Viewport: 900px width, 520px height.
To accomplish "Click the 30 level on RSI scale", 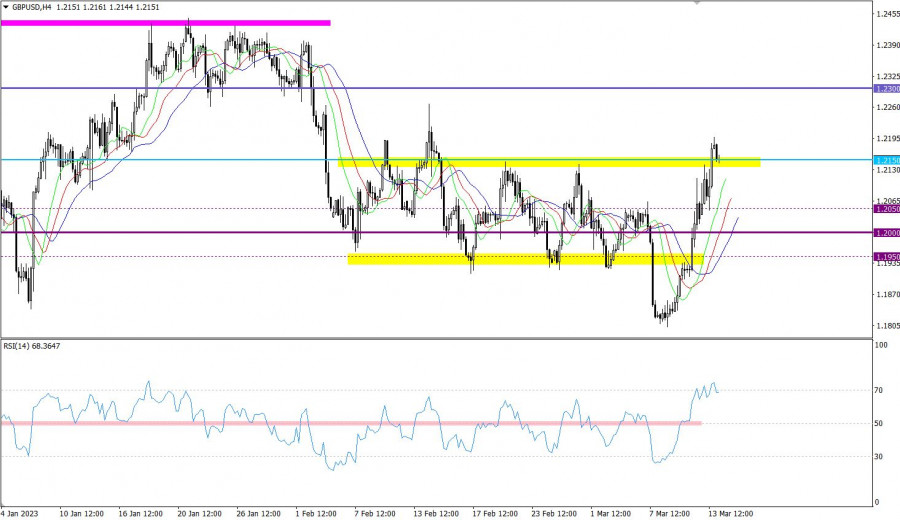I will point(880,457).
